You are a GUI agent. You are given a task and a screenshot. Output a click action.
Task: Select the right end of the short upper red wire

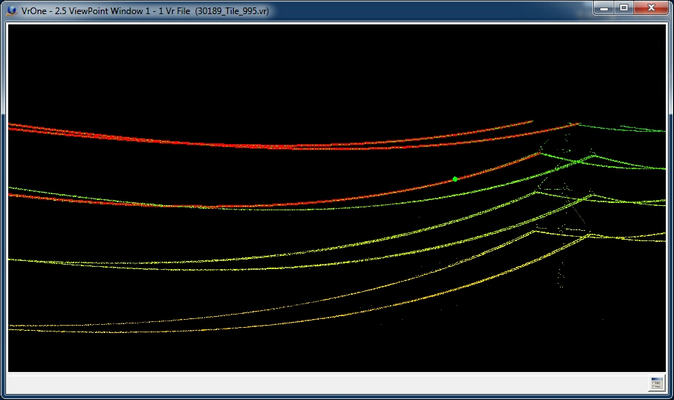[529, 122]
